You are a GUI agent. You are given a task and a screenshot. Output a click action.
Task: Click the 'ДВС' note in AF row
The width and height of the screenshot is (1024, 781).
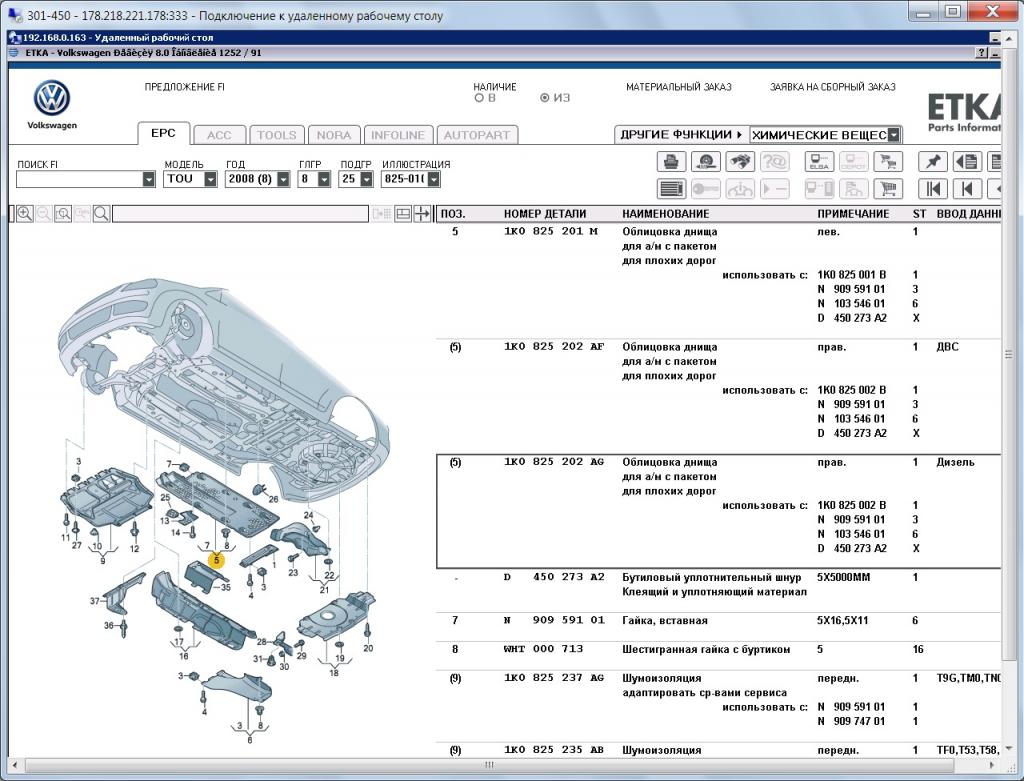(948, 347)
